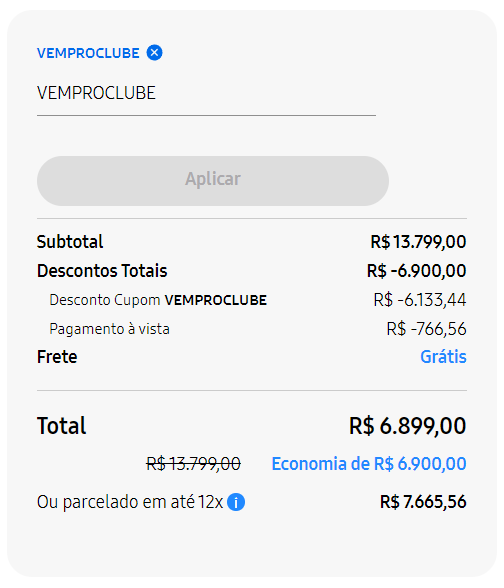Select the Frete label
504x588 pixels.
tap(57, 357)
